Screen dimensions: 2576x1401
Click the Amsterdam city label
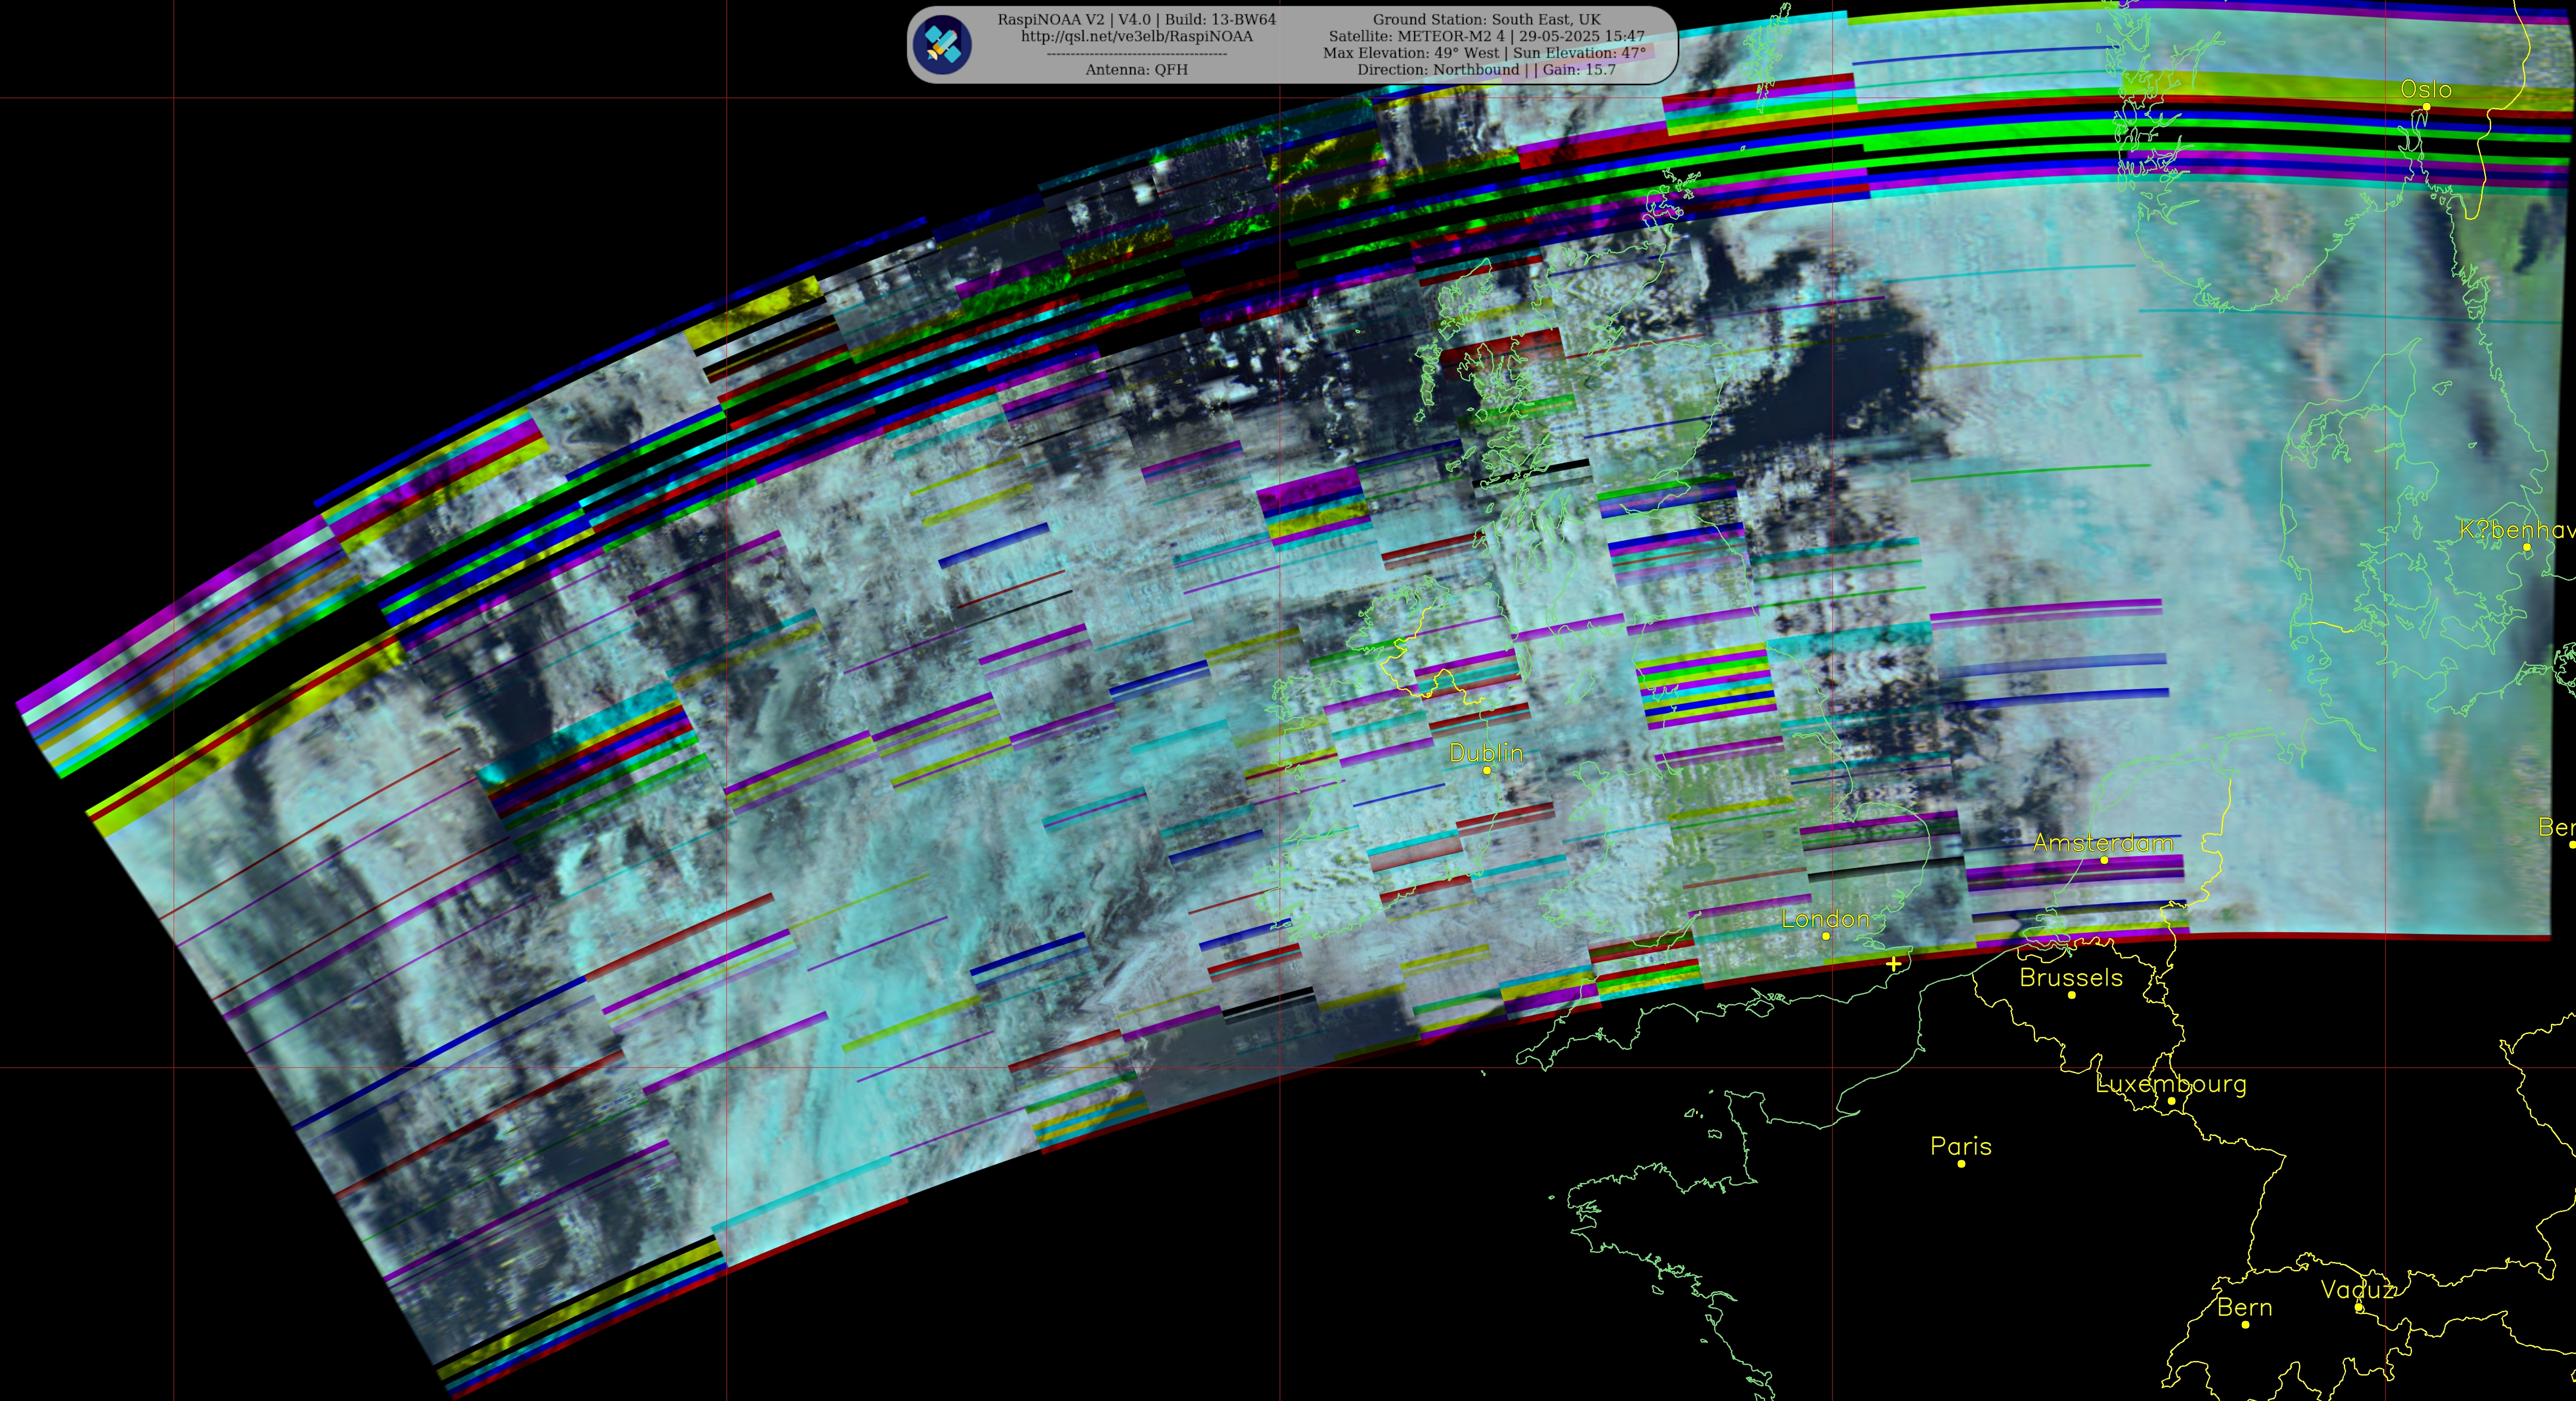[x=2103, y=843]
